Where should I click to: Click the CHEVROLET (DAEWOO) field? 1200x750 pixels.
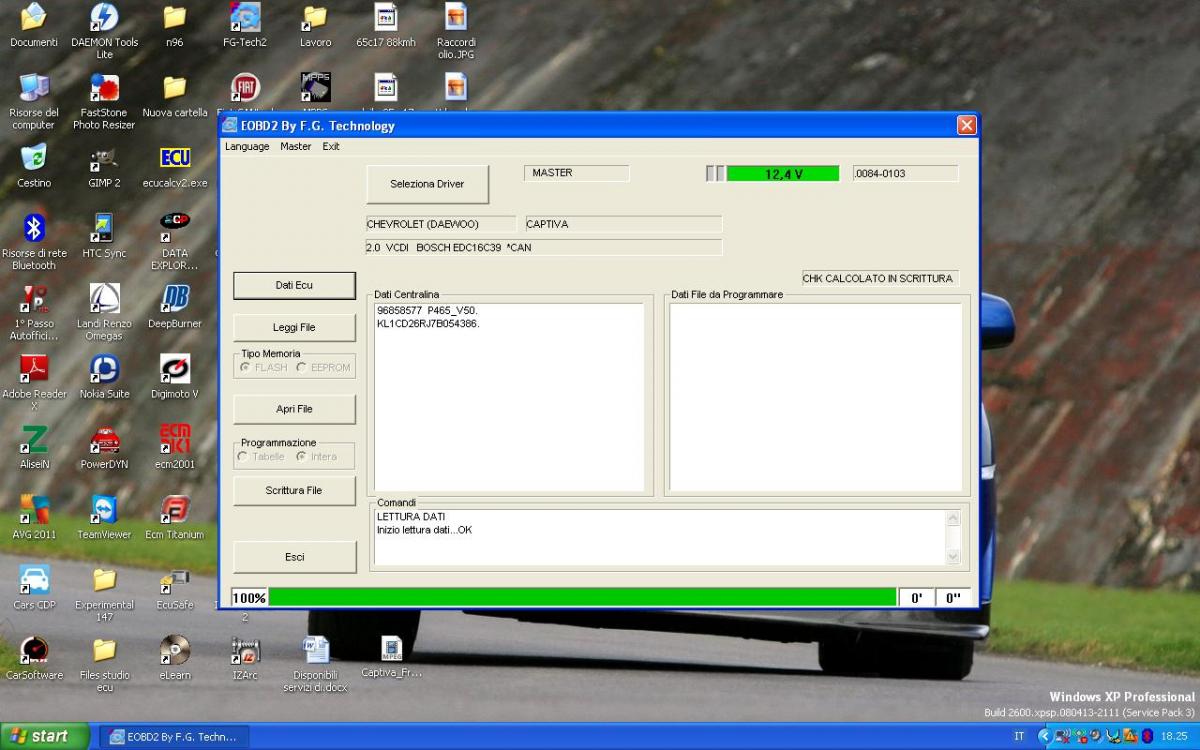pyautogui.click(x=441, y=224)
